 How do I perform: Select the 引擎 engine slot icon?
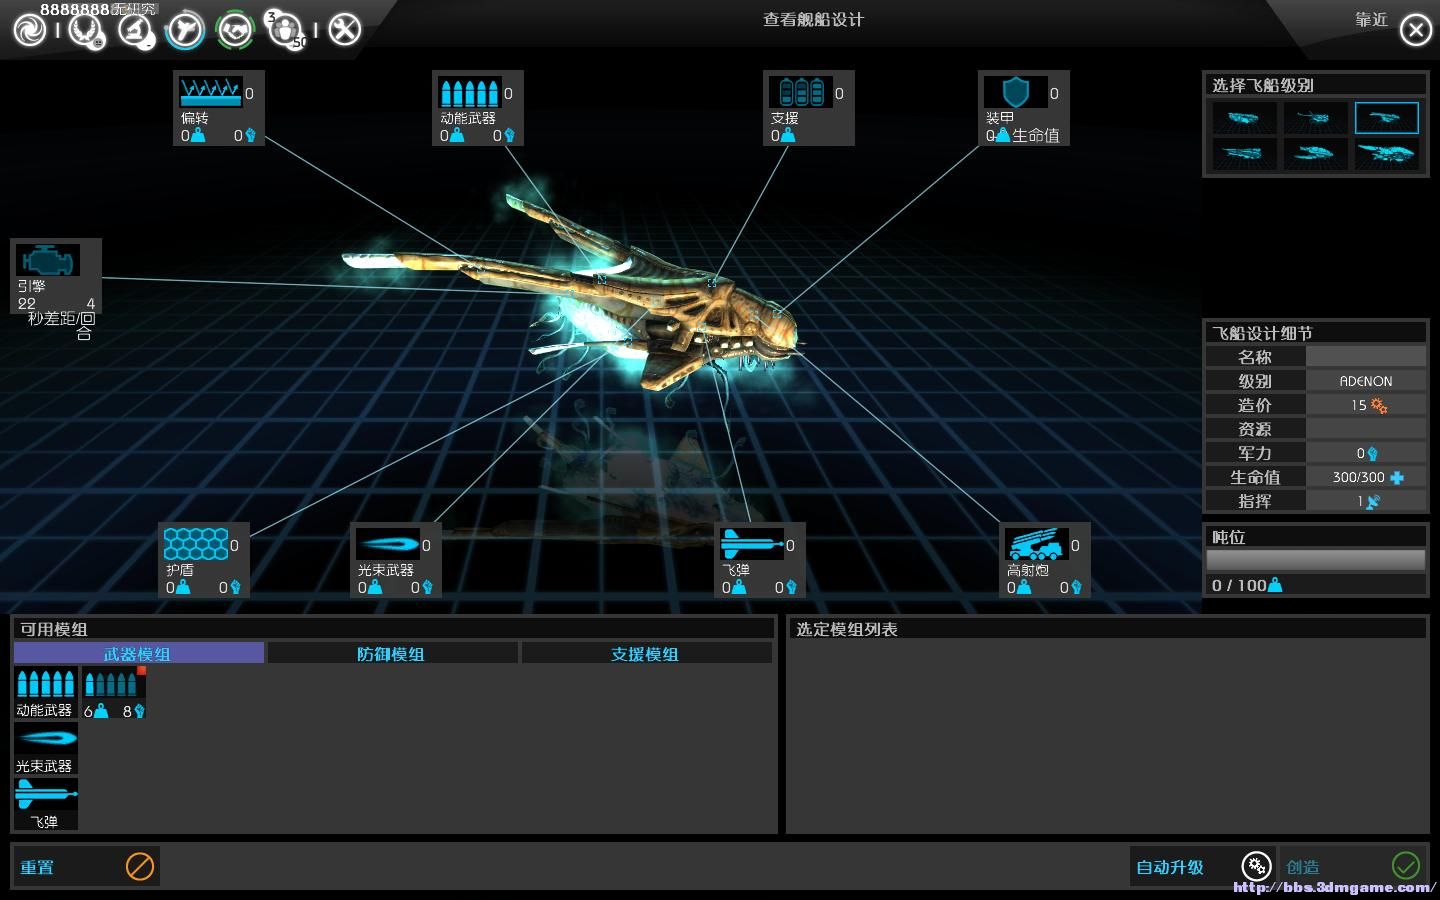pyautogui.click(x=47, y=260)
